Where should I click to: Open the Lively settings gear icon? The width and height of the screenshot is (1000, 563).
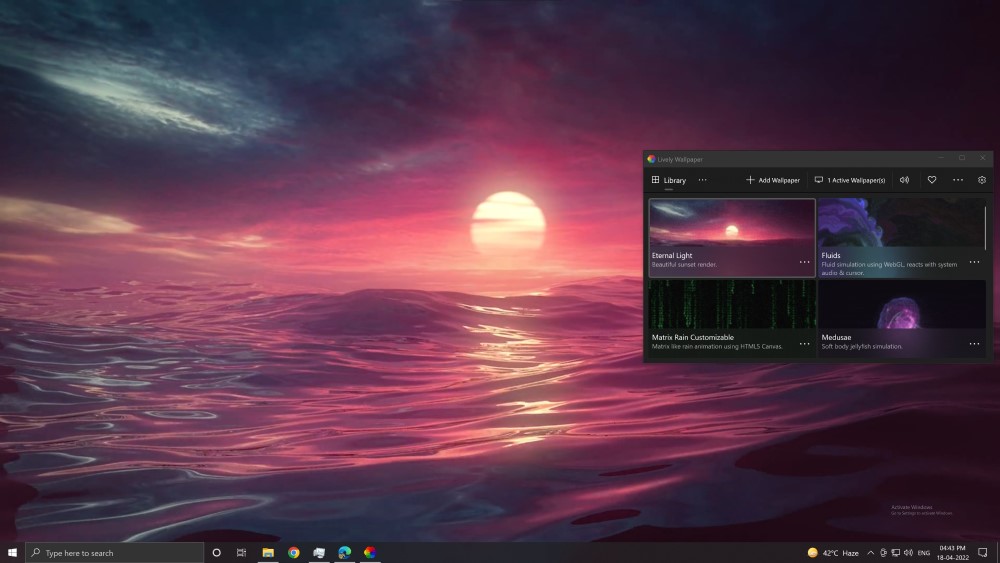click(x=982, y=180)
